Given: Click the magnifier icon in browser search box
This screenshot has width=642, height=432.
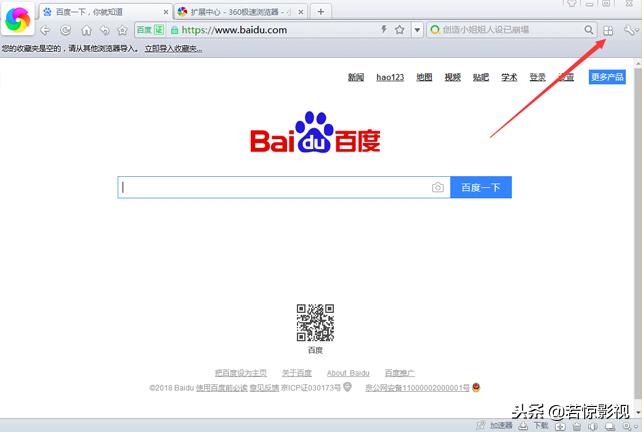Looking at the screenshot, I should pos(588,29).
